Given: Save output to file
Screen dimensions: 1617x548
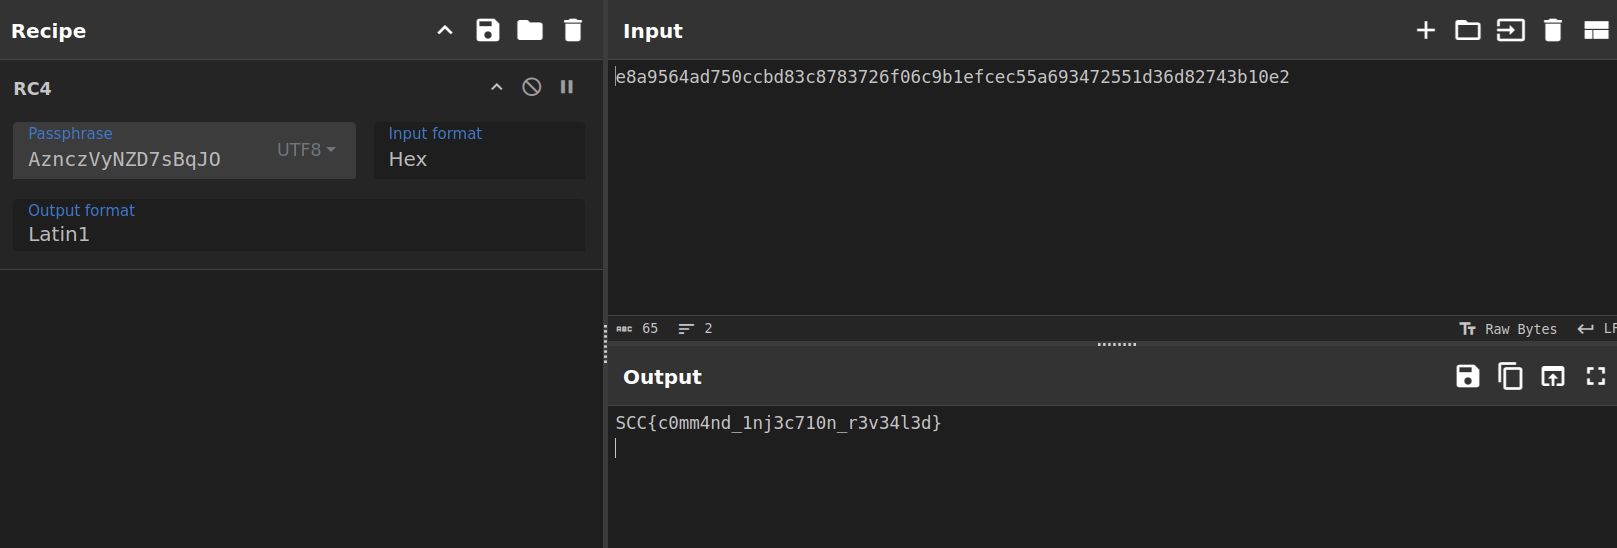Looking at the screenshot, I should pyautogui.click(x=1467, y=376).
